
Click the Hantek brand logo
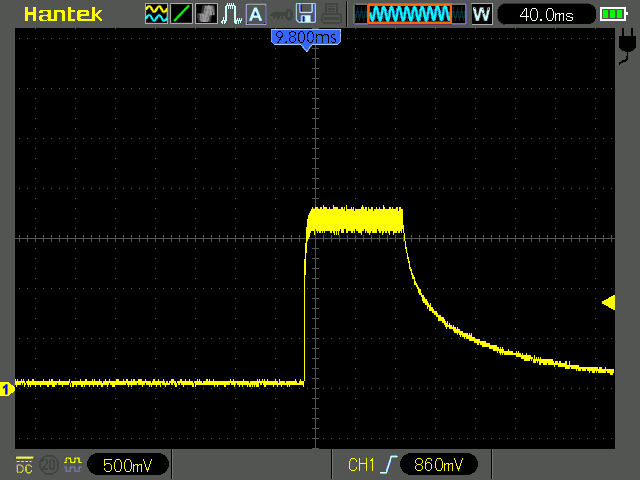[63, 15]
